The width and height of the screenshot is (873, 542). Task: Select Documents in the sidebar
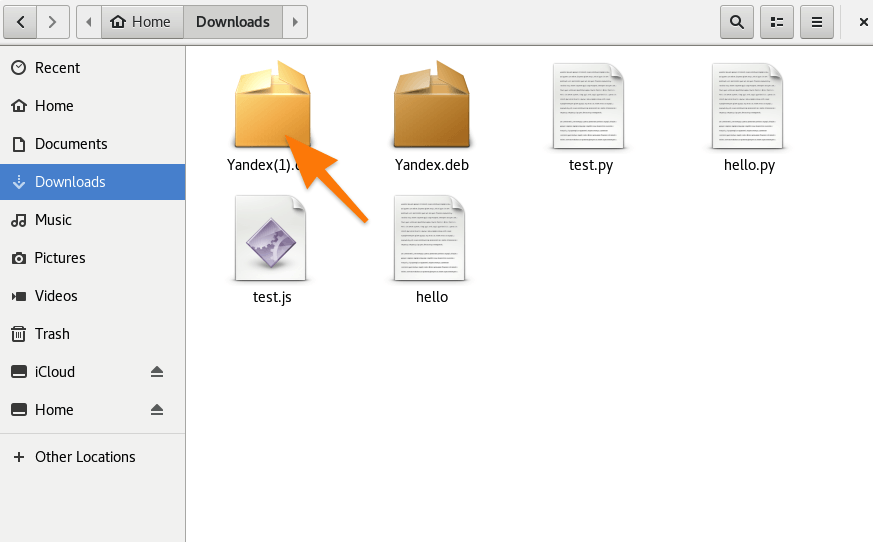coord(70,144)
